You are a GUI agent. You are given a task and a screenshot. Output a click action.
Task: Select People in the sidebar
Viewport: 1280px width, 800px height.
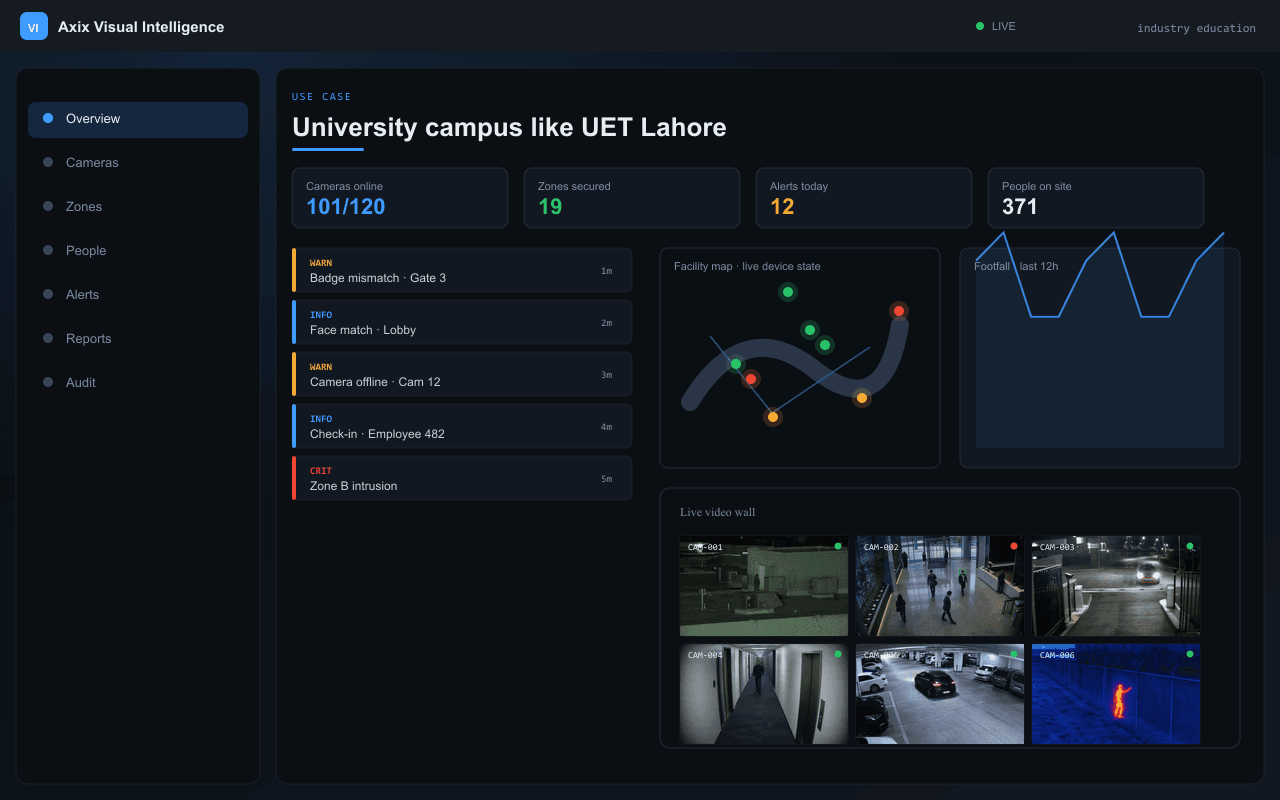click(x=138, y=251)
